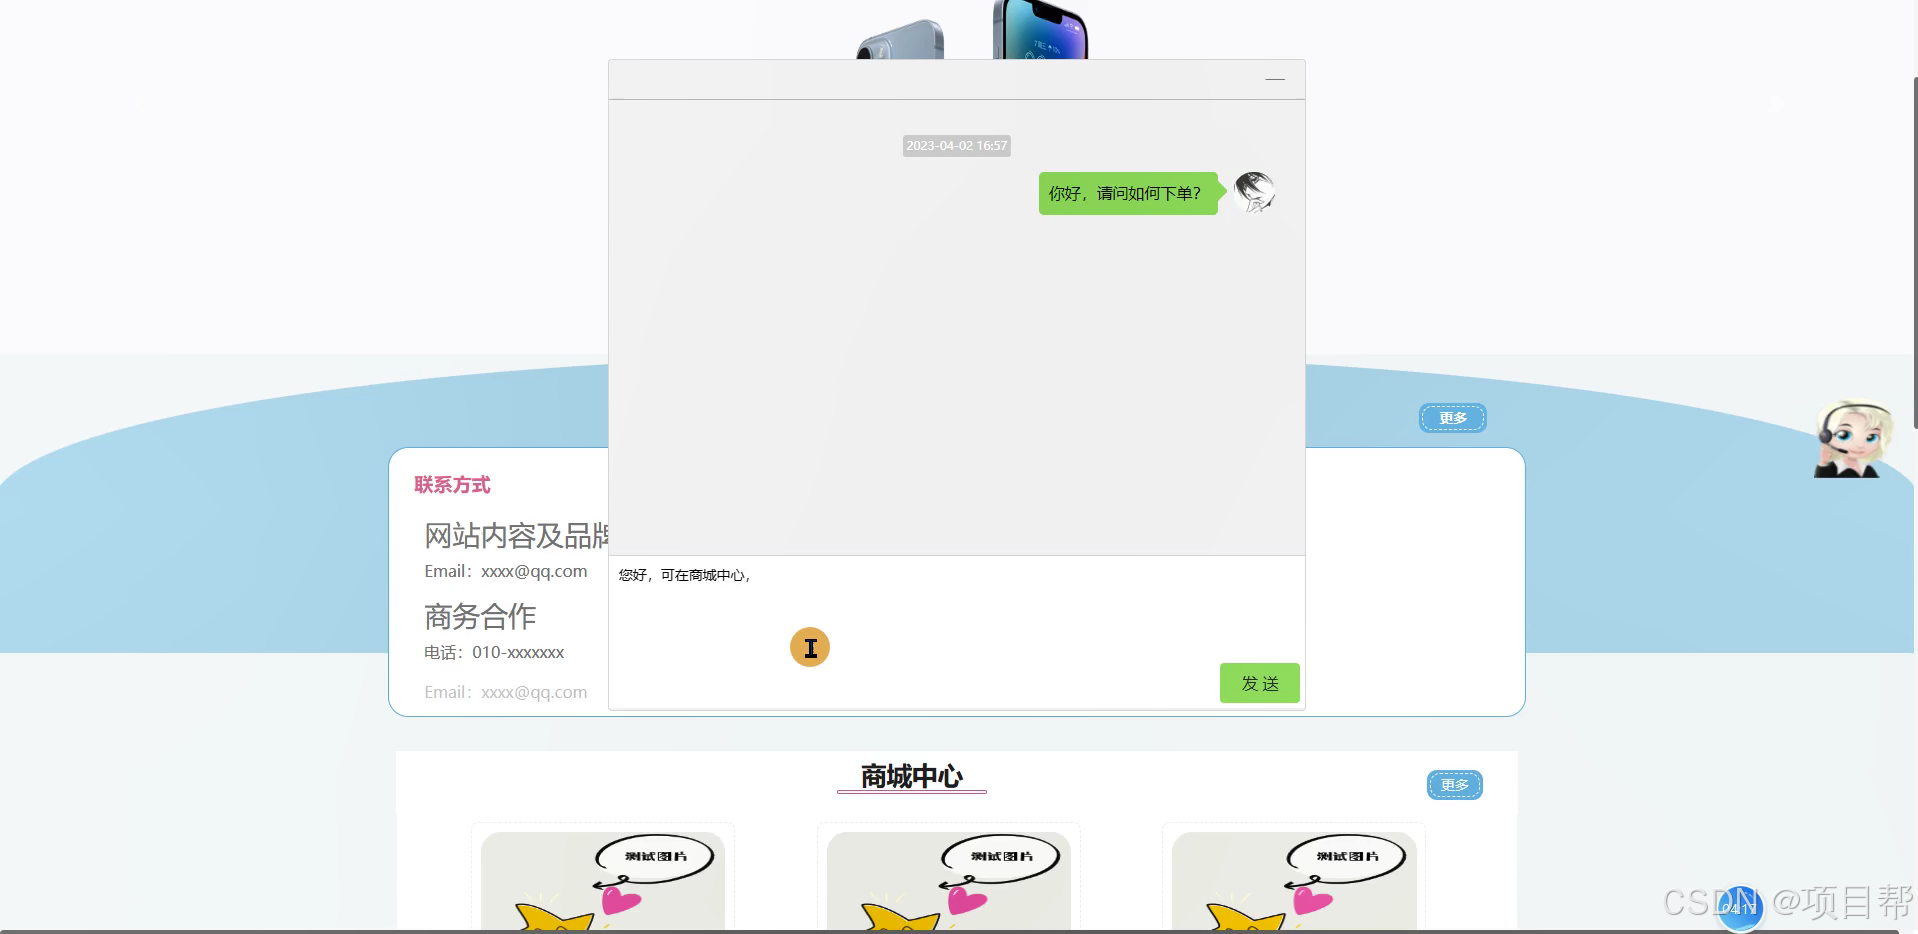Open the middle product thumbnail in 商城中心

(x=948, y=880)
